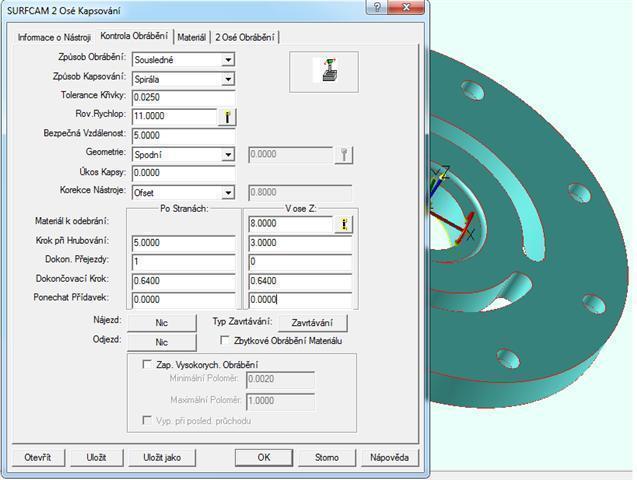Click the Zavrtávání button
This screenshot has height=480, width=637.
pos(312,323)
